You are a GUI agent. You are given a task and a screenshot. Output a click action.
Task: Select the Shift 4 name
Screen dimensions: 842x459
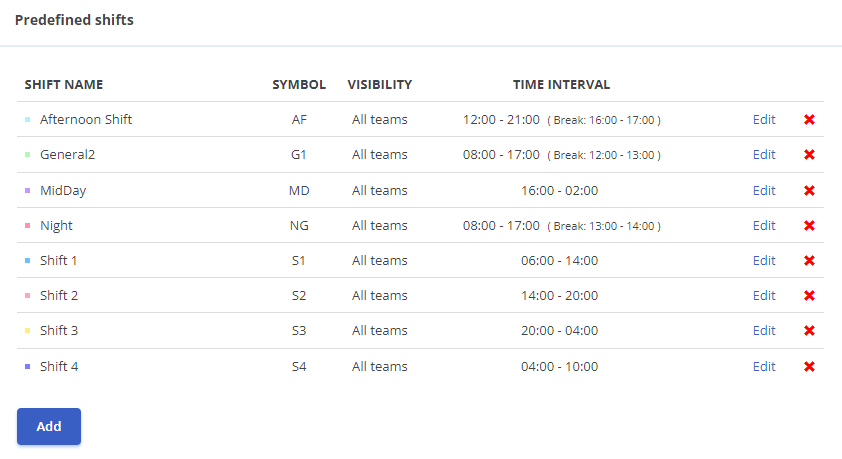[59, 367]
